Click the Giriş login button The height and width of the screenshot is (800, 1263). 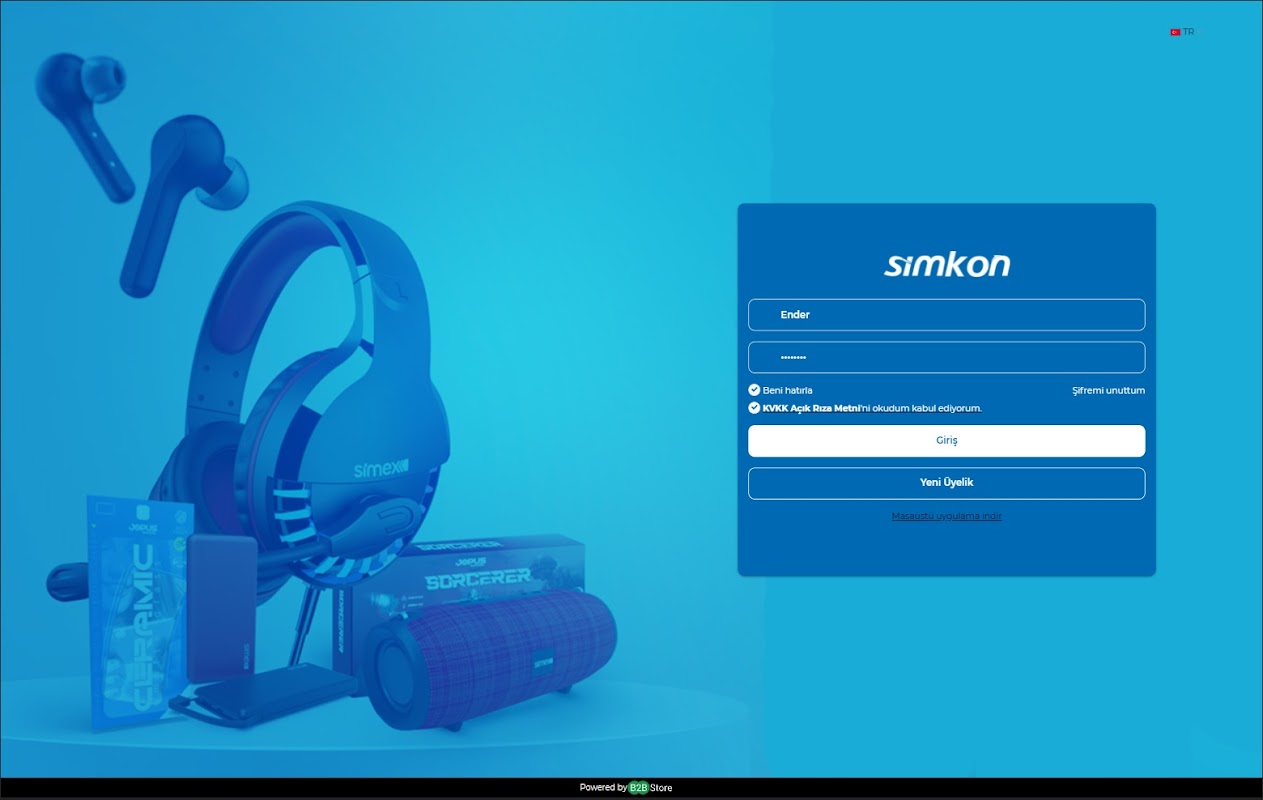(x=946, y=441)
